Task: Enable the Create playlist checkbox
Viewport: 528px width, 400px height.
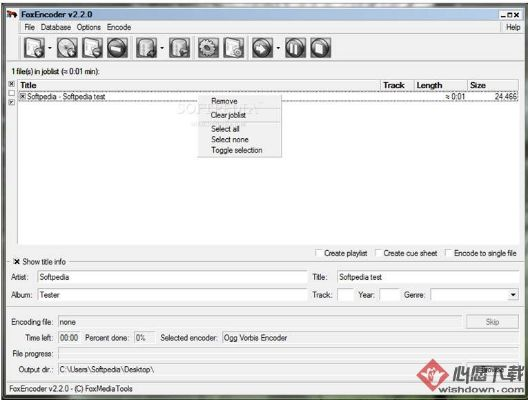Action: tap(318, 253)
